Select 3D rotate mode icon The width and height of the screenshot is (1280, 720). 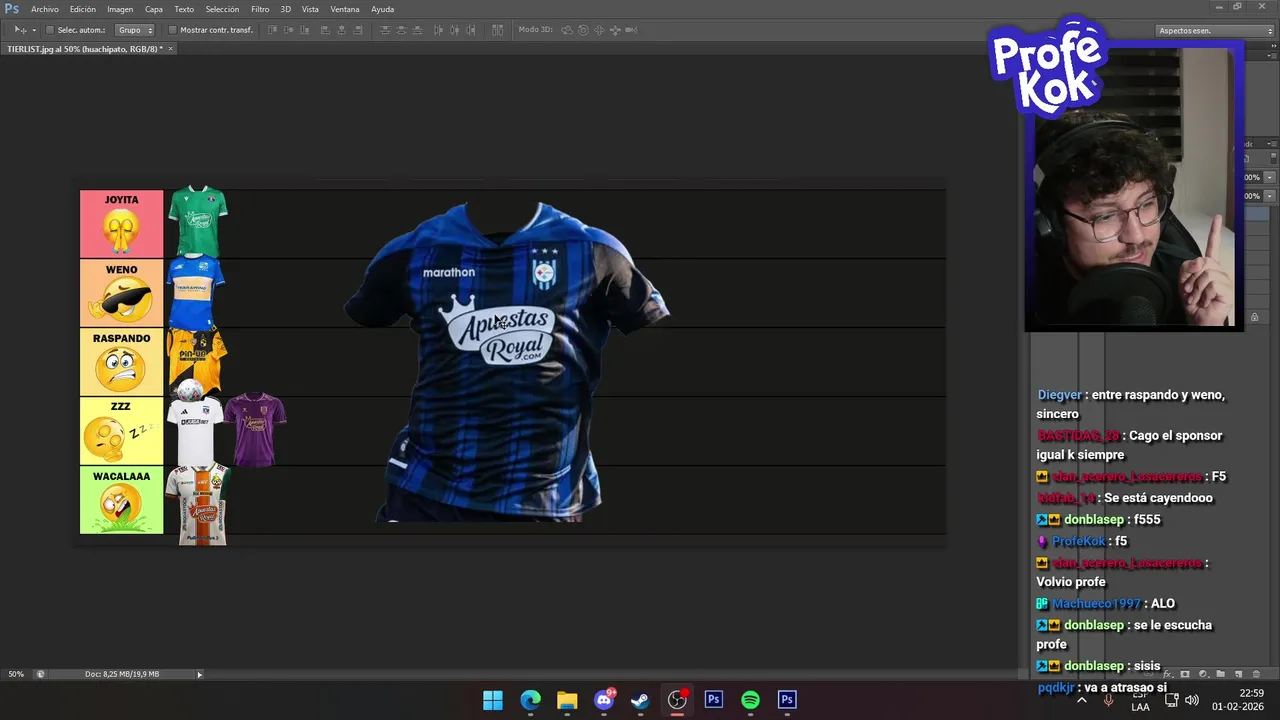tap(567, 30)
